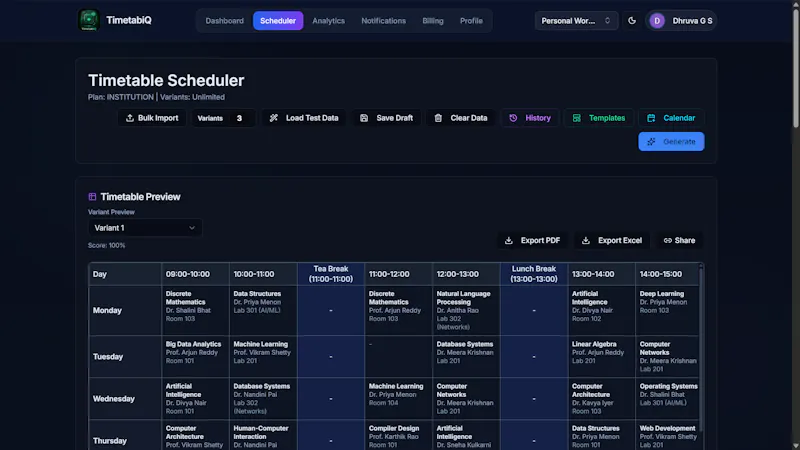Click the Timetable Preview grid icon

pos(92,196)
